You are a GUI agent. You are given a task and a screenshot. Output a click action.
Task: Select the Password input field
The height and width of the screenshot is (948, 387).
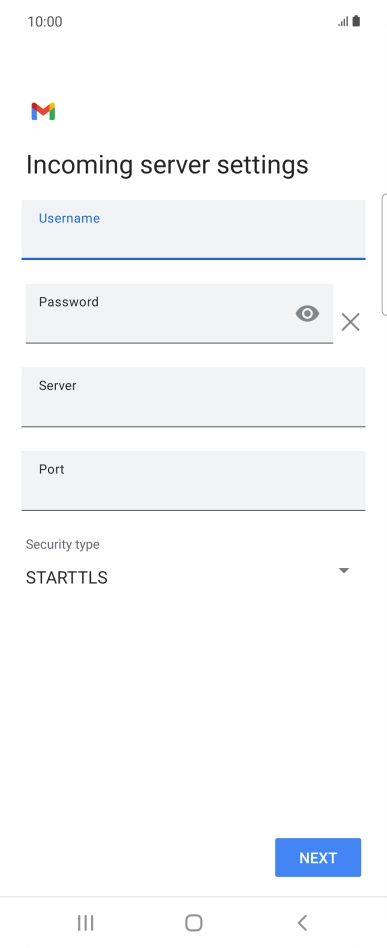coord(179,313)
